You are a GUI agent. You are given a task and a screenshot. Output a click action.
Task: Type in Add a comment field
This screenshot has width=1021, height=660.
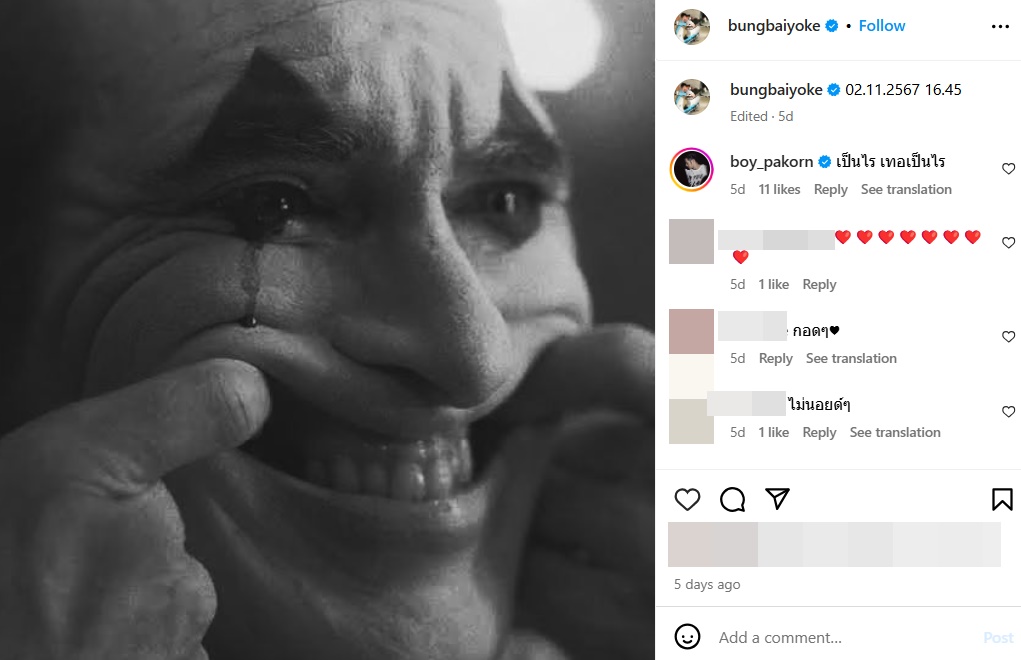[840, 637]
